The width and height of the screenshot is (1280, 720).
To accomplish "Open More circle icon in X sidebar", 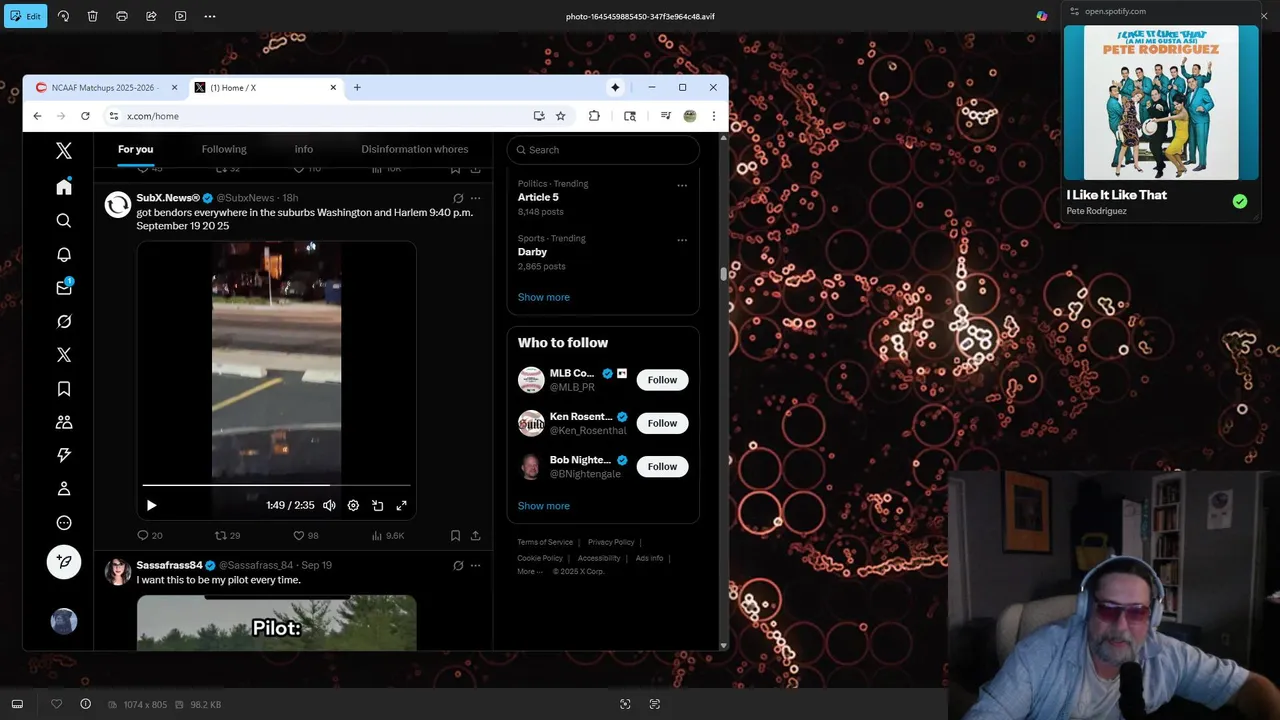I will coord(64,522).
